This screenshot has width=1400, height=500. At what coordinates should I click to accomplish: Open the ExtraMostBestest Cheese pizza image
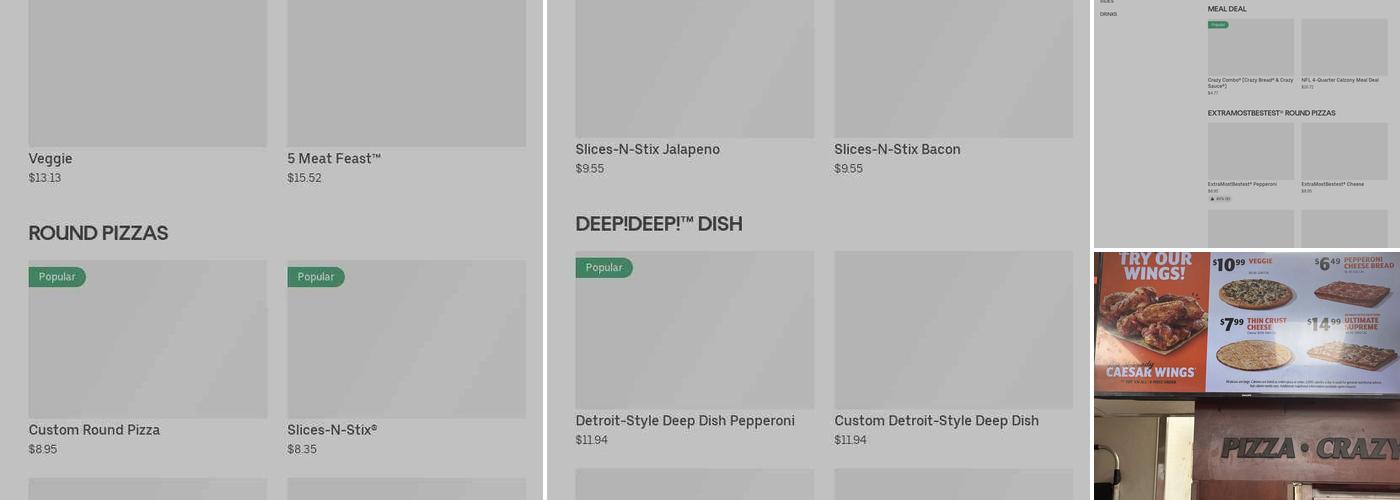1344,152
